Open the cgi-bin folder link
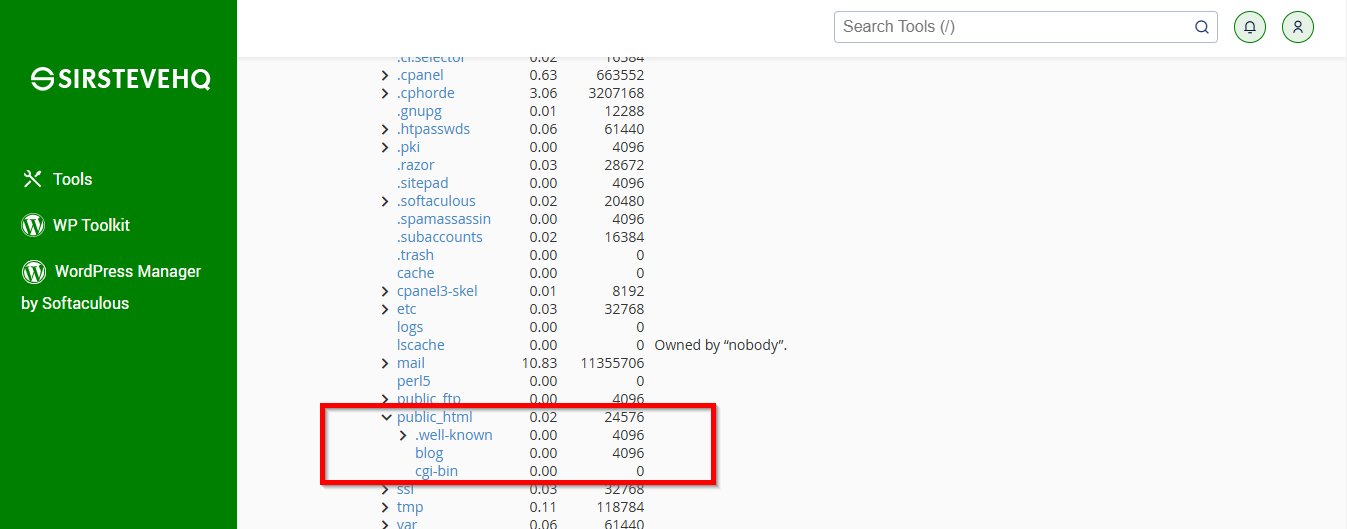 click(437, 471)
